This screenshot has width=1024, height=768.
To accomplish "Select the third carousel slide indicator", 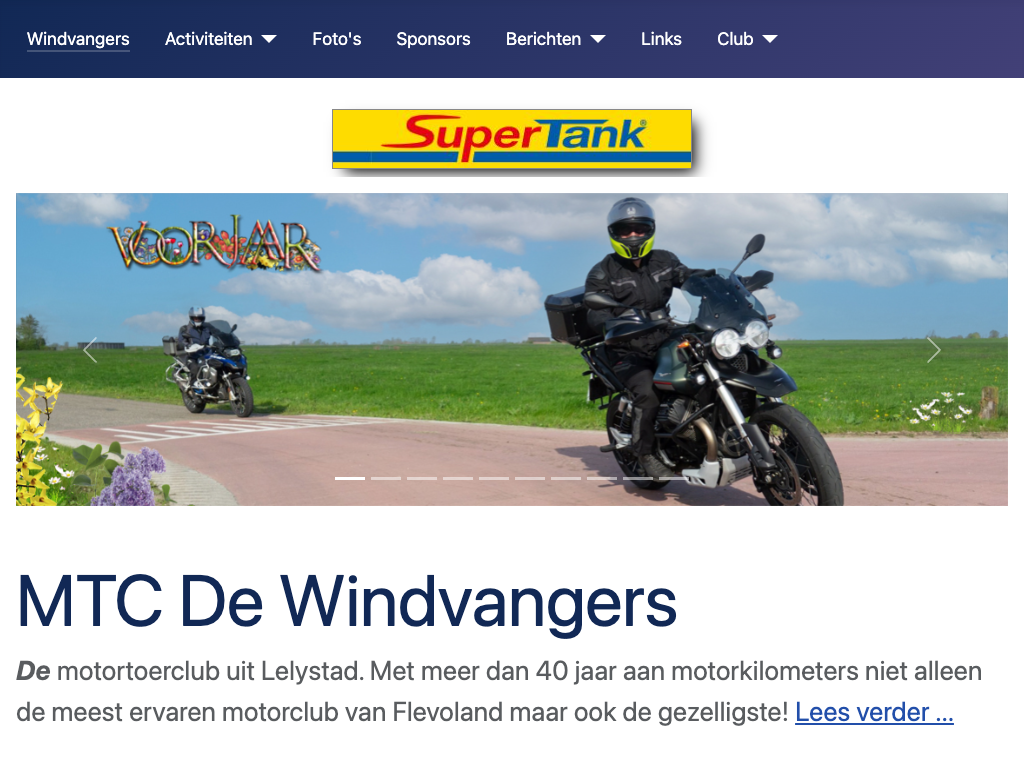I will (422, 479).
